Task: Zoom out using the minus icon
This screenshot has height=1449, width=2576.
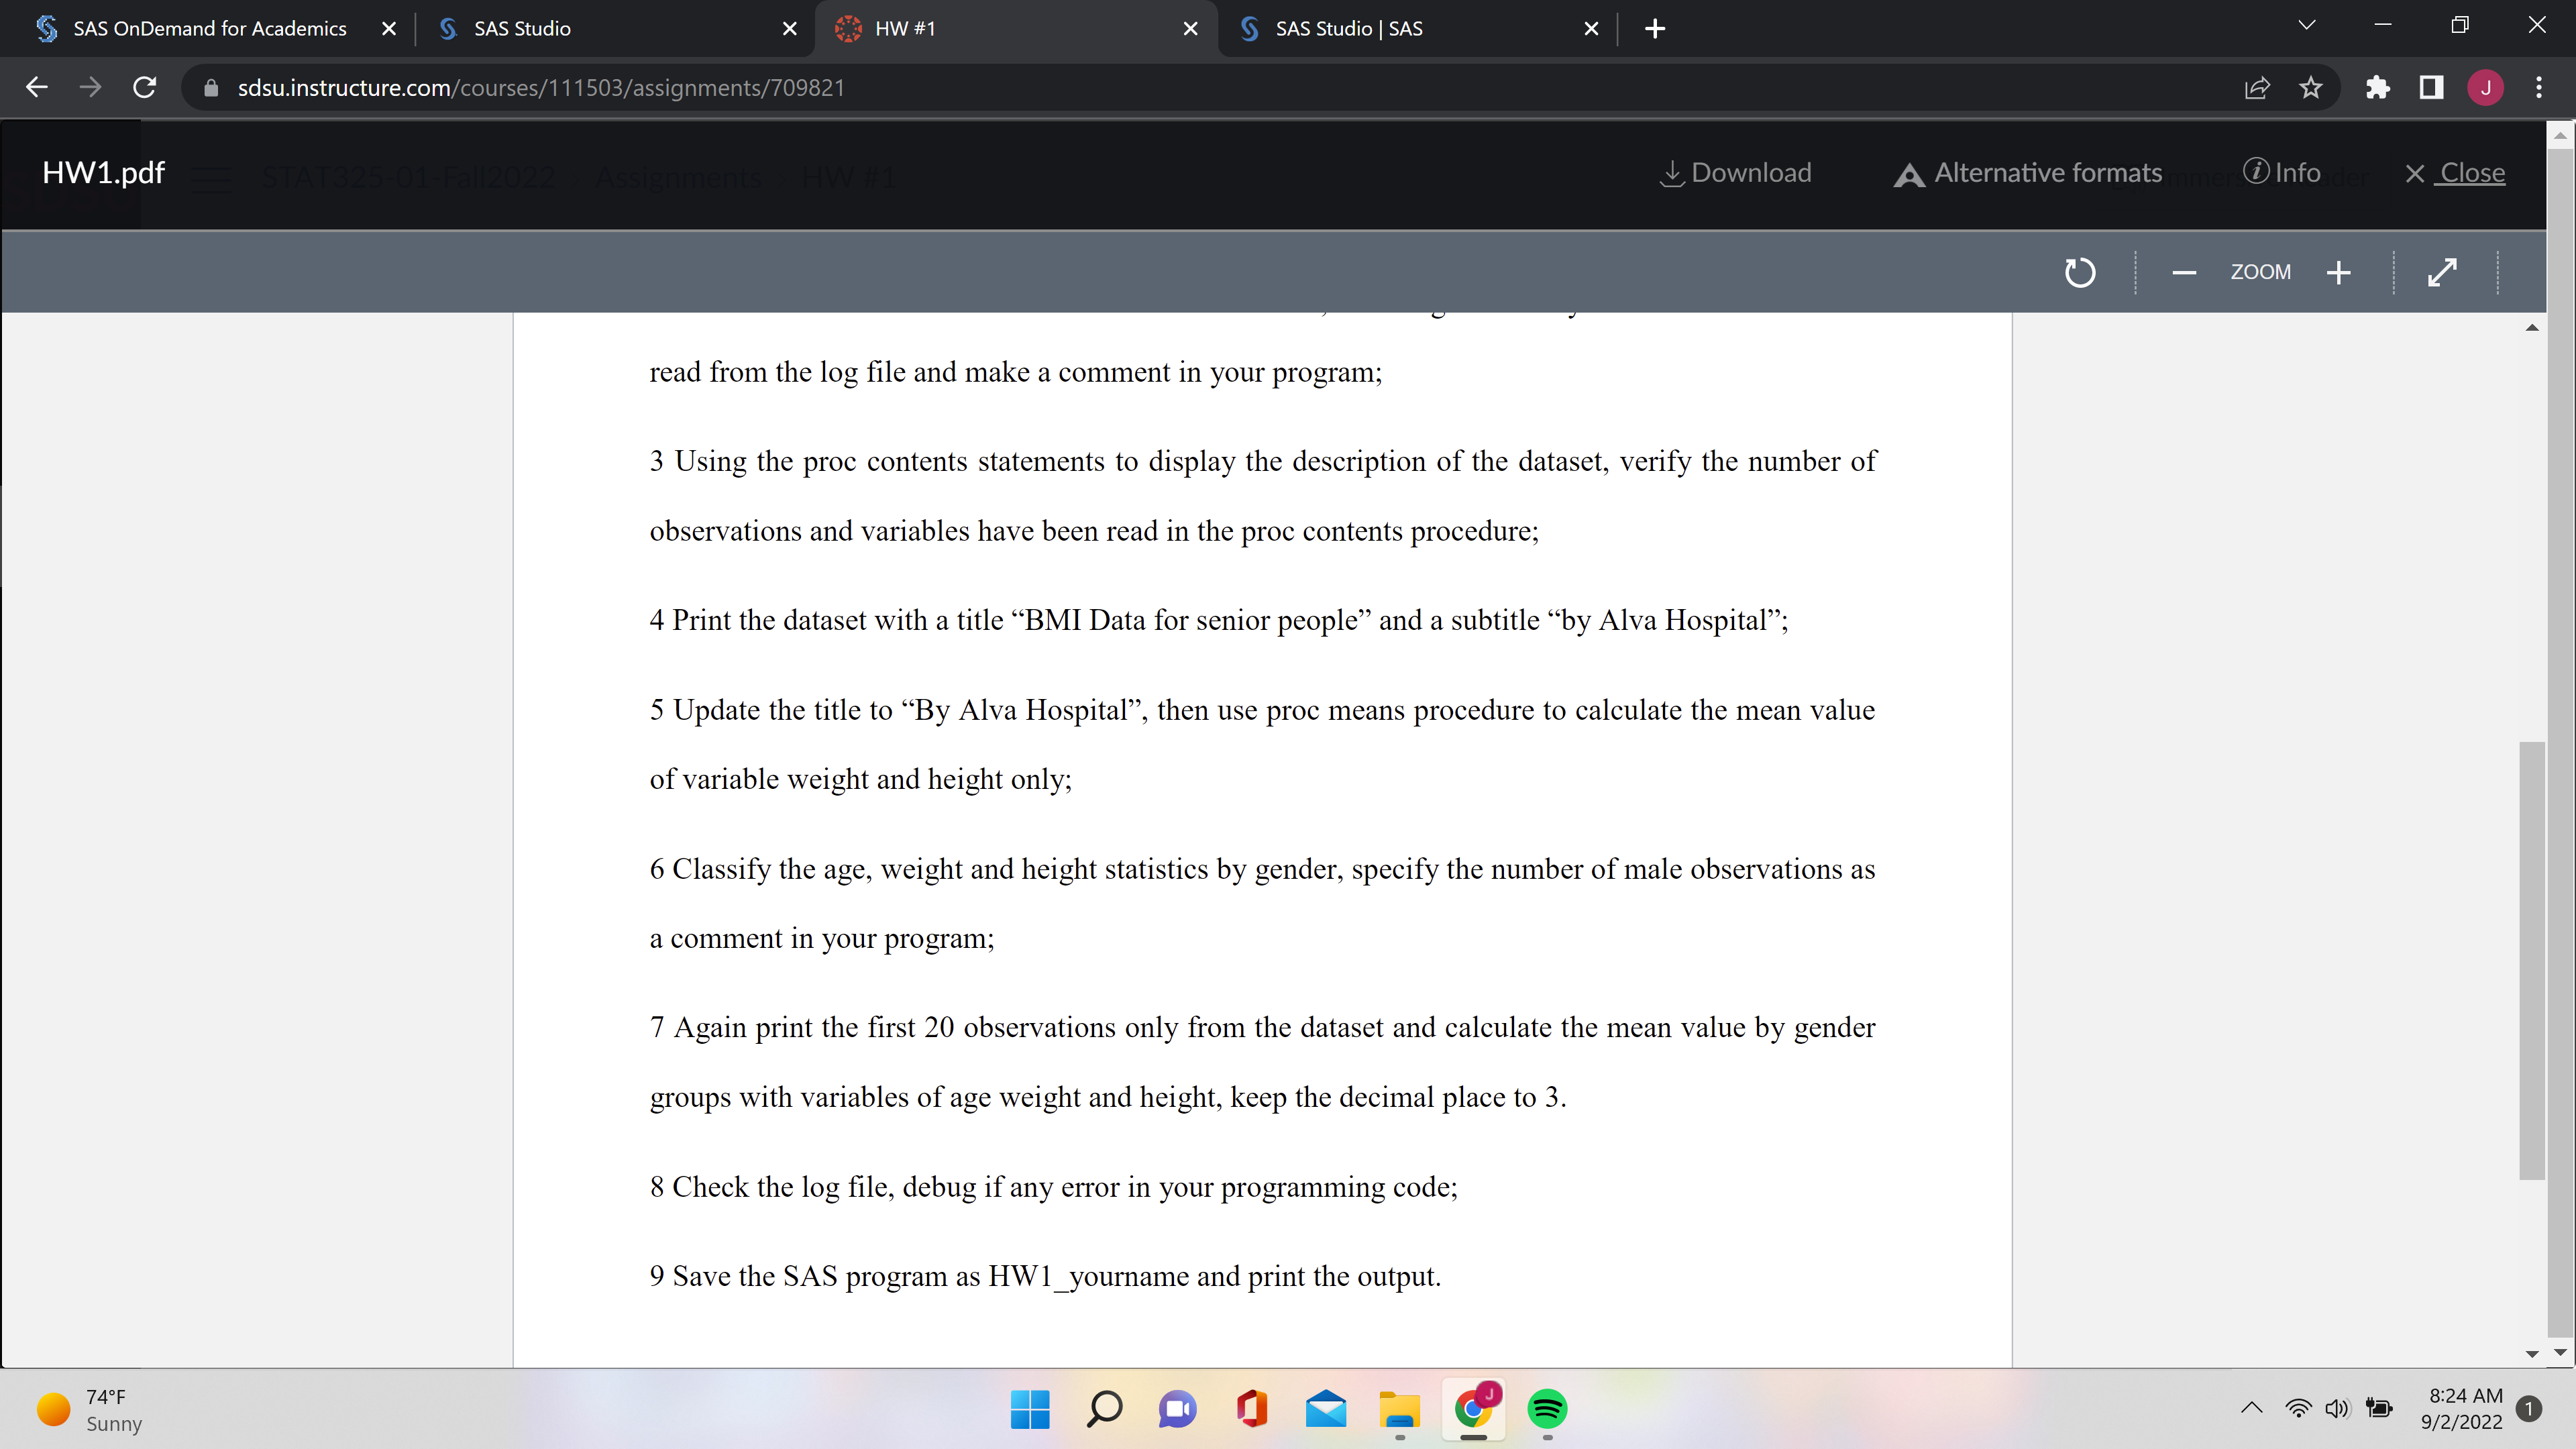Action: [2184, 272]
